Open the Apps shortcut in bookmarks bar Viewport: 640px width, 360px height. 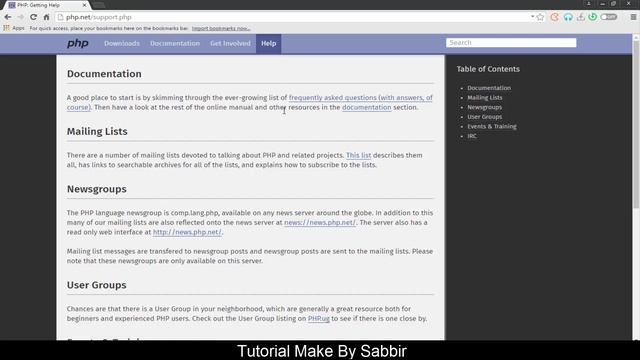[14, 28]
